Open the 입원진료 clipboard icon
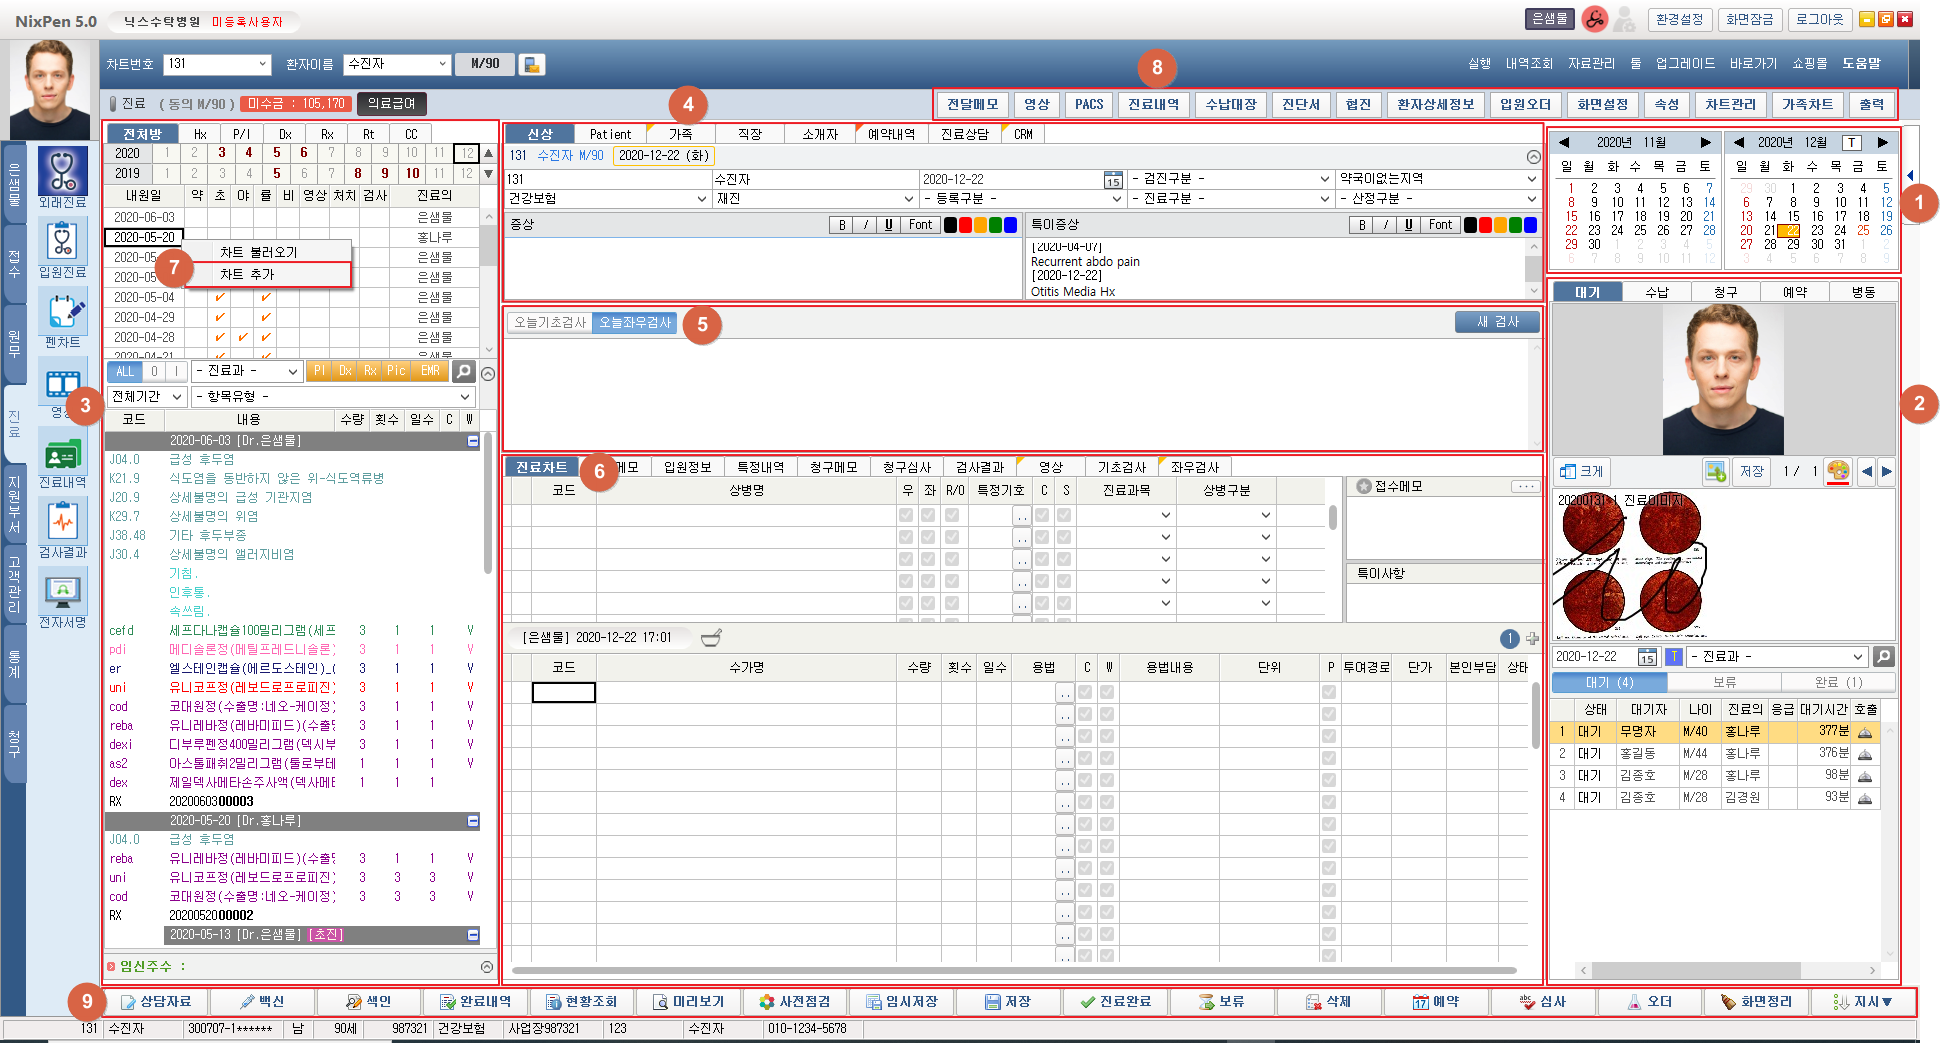 point(63,242)
